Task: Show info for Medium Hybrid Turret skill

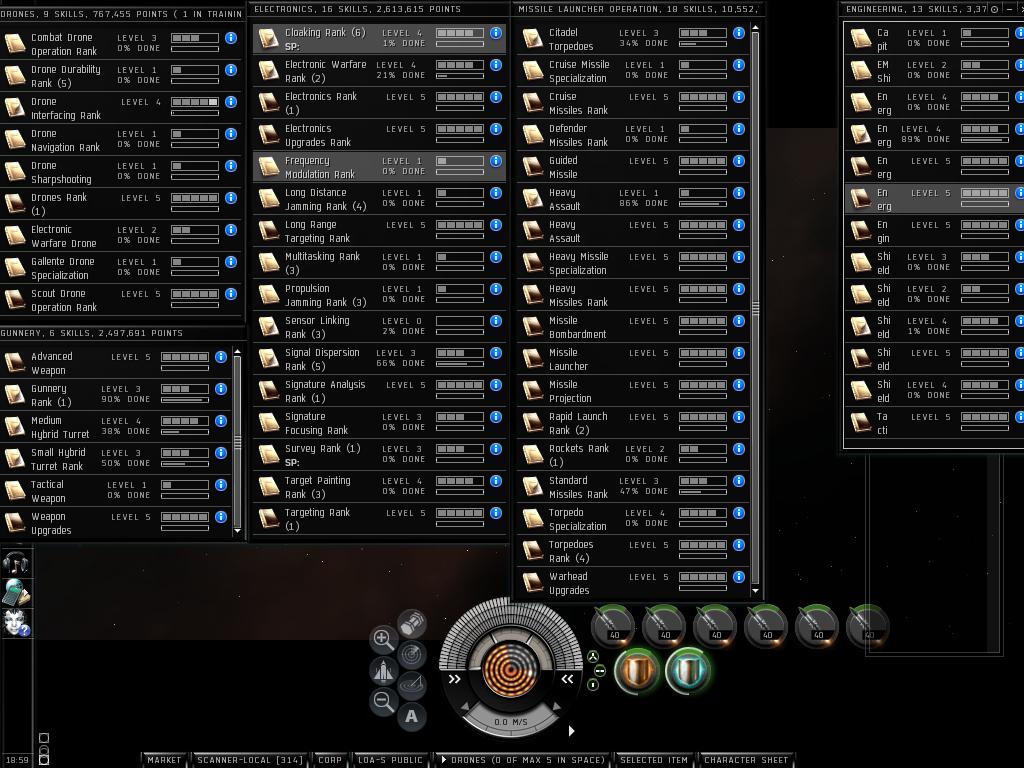Action: point(221,421)
